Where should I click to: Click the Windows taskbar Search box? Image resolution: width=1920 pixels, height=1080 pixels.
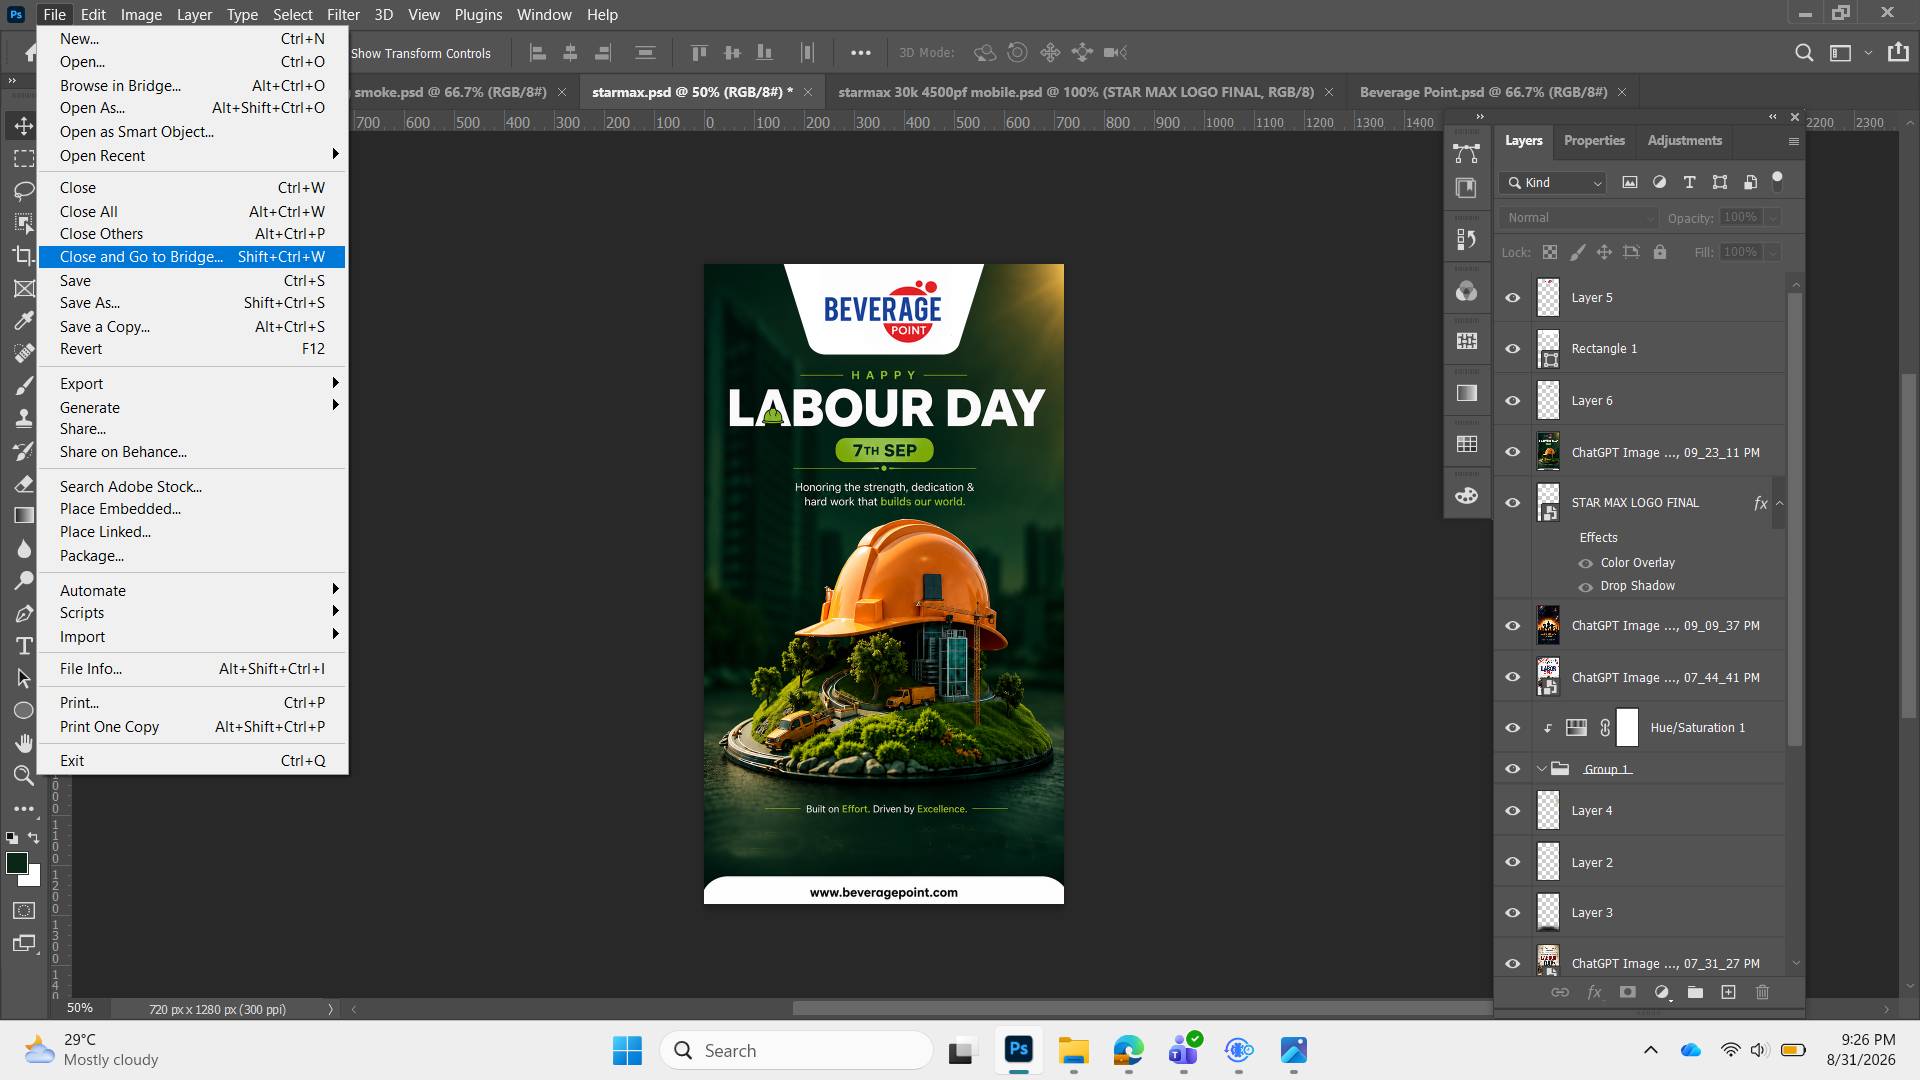pyautogui.click(x=796, y=1050)
